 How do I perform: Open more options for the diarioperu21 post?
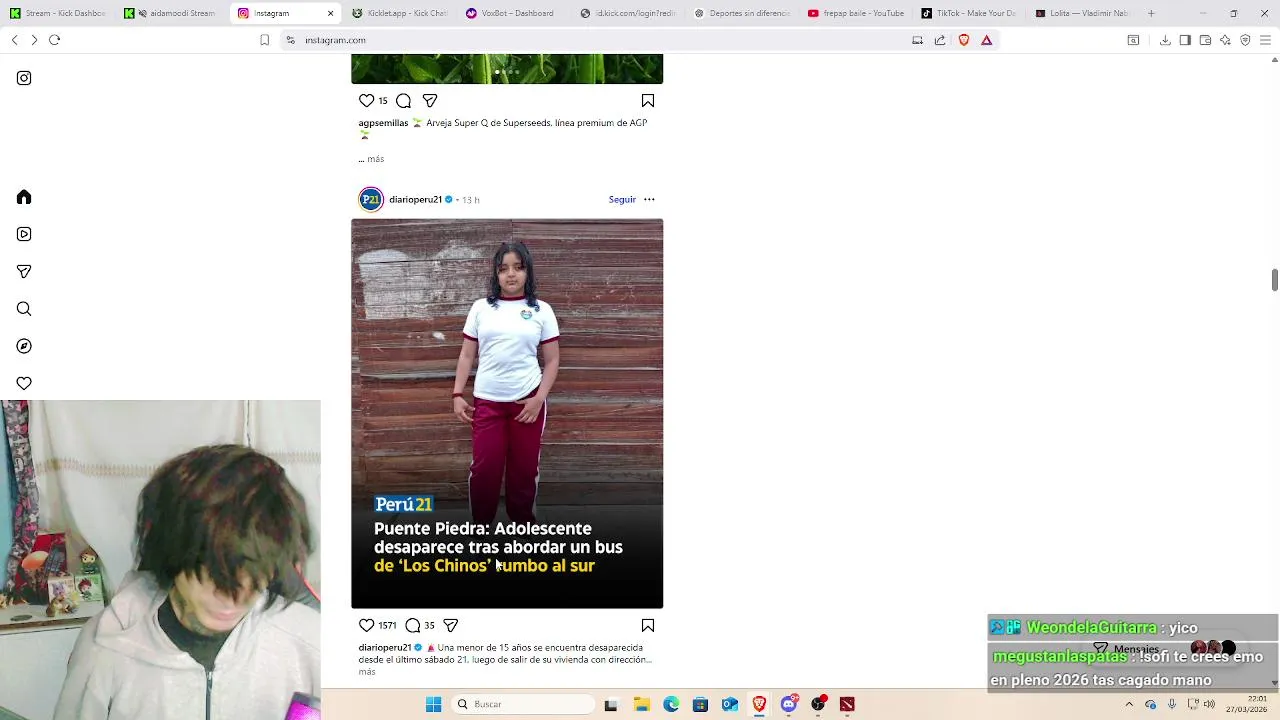point(649,199)
